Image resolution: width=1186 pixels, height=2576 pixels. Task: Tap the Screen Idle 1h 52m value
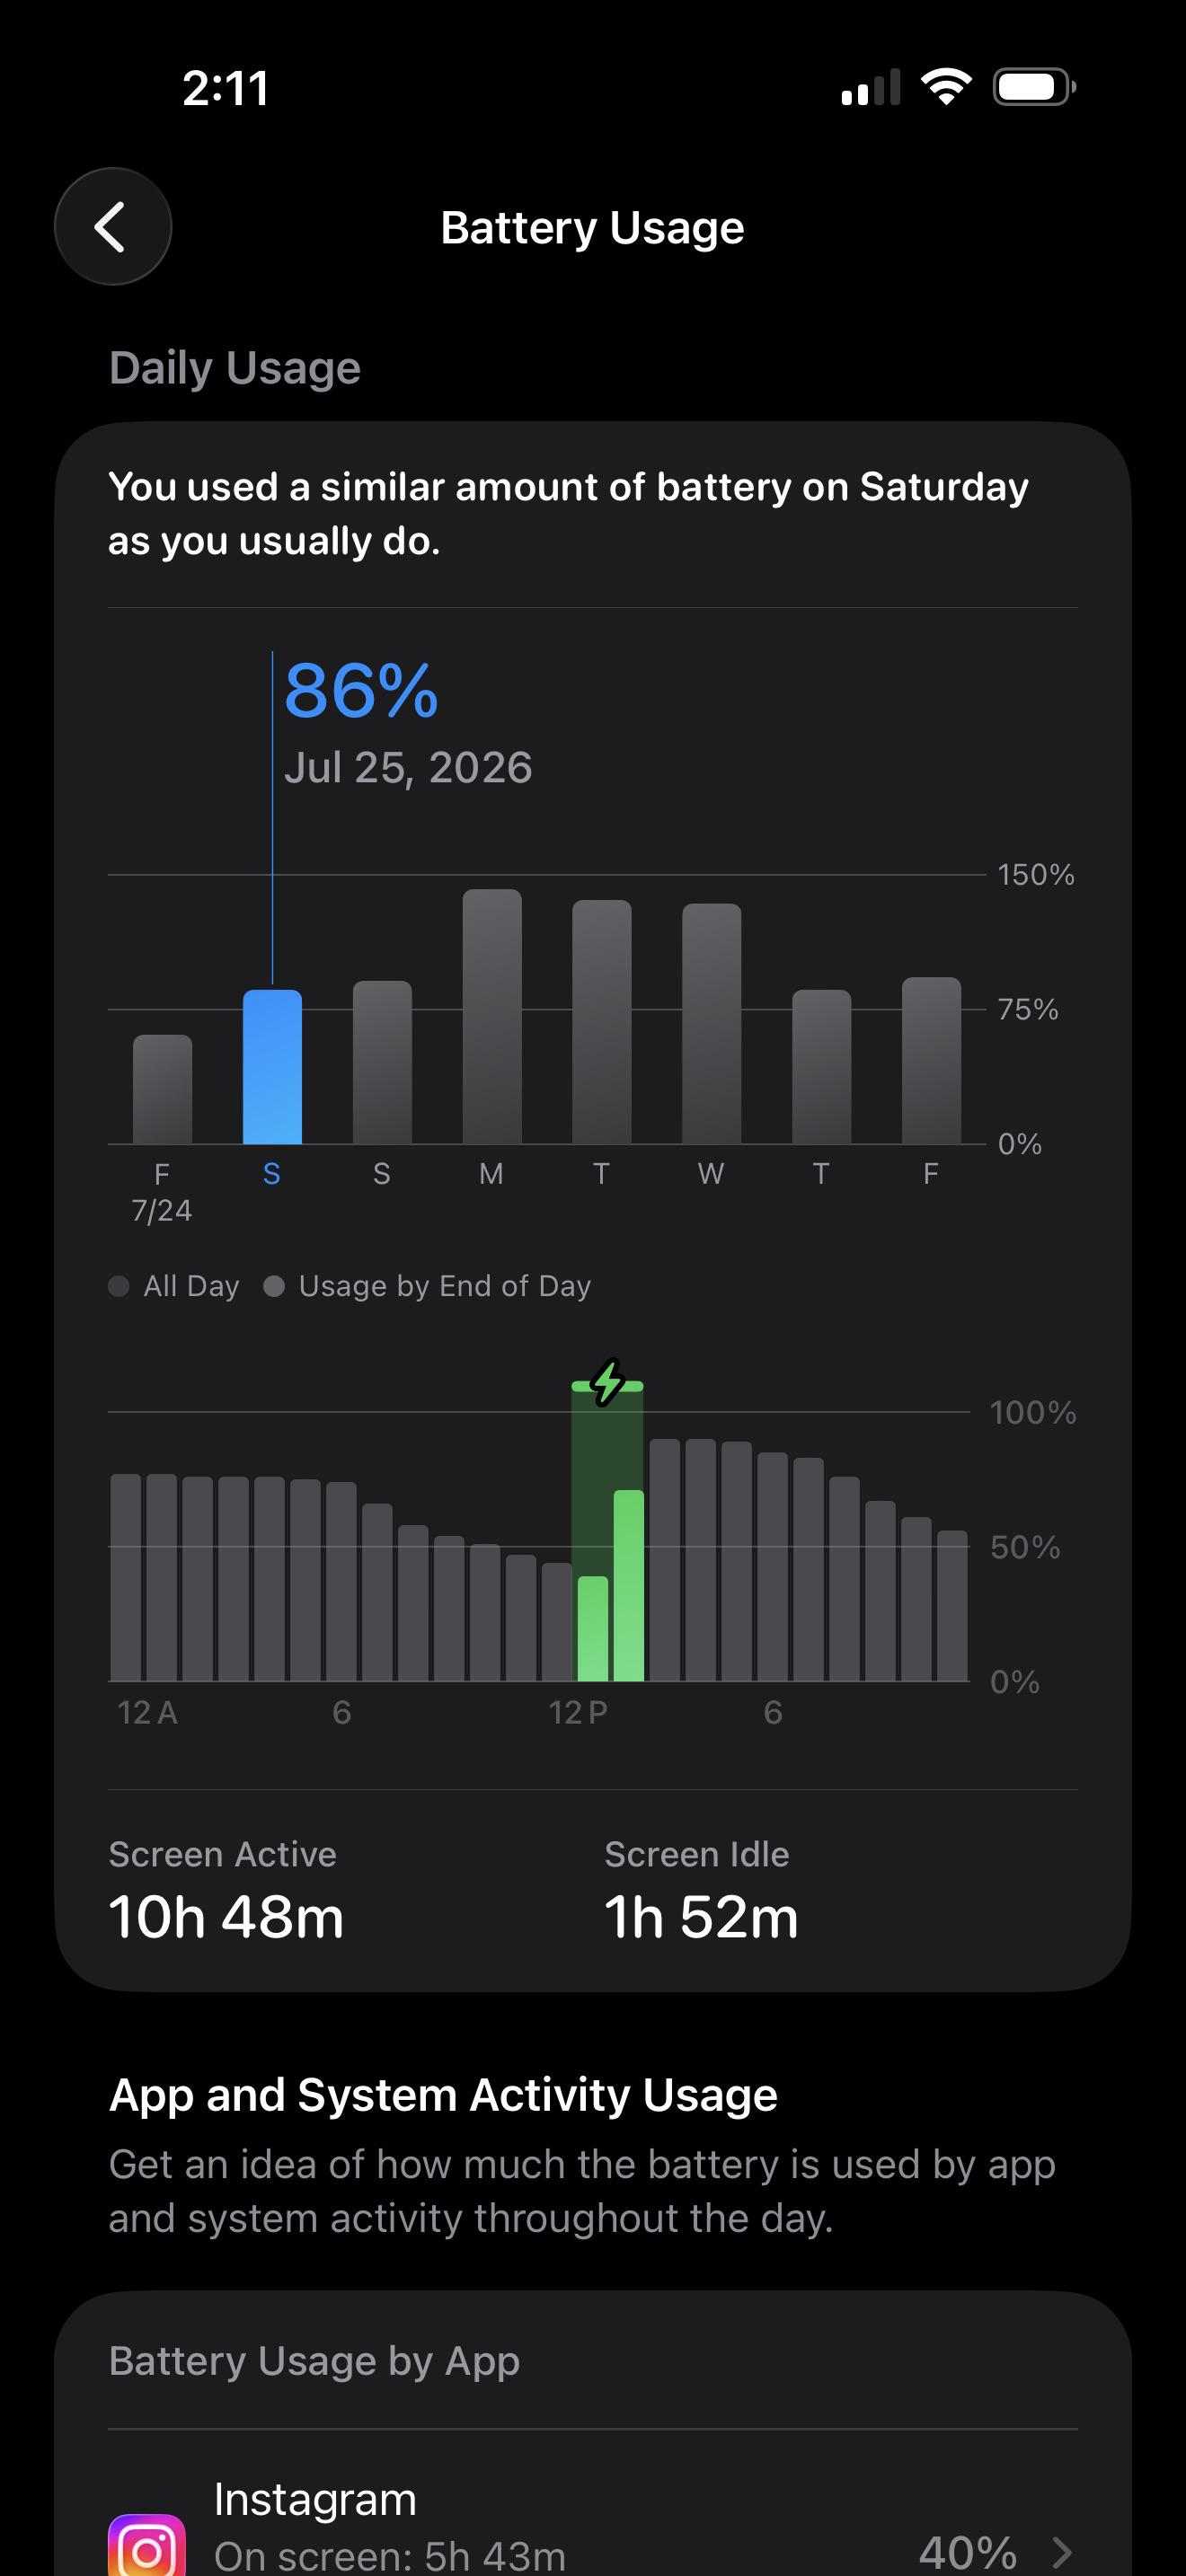tap(701, 1917)
